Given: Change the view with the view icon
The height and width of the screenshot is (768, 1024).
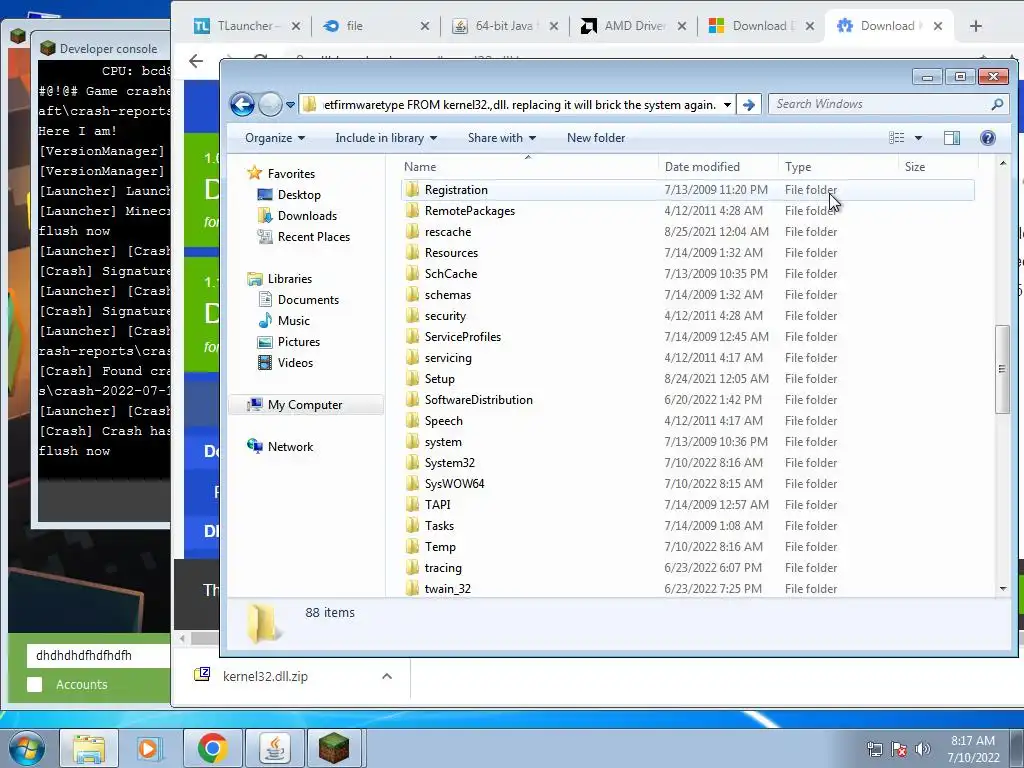Looking at the screenshot, I should [x=897, y=138].
